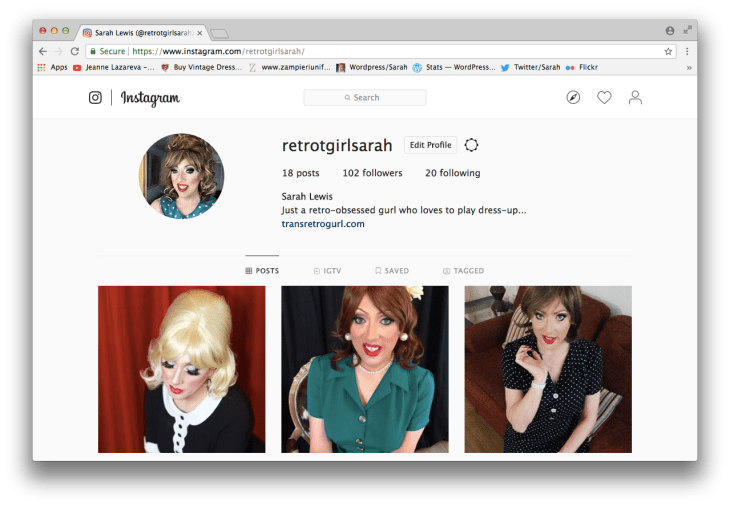Switch to the SAVED tab
Image resolution: width=730 pixels, height=506 pixels.
pyautogui.click(x=391, y=271)
